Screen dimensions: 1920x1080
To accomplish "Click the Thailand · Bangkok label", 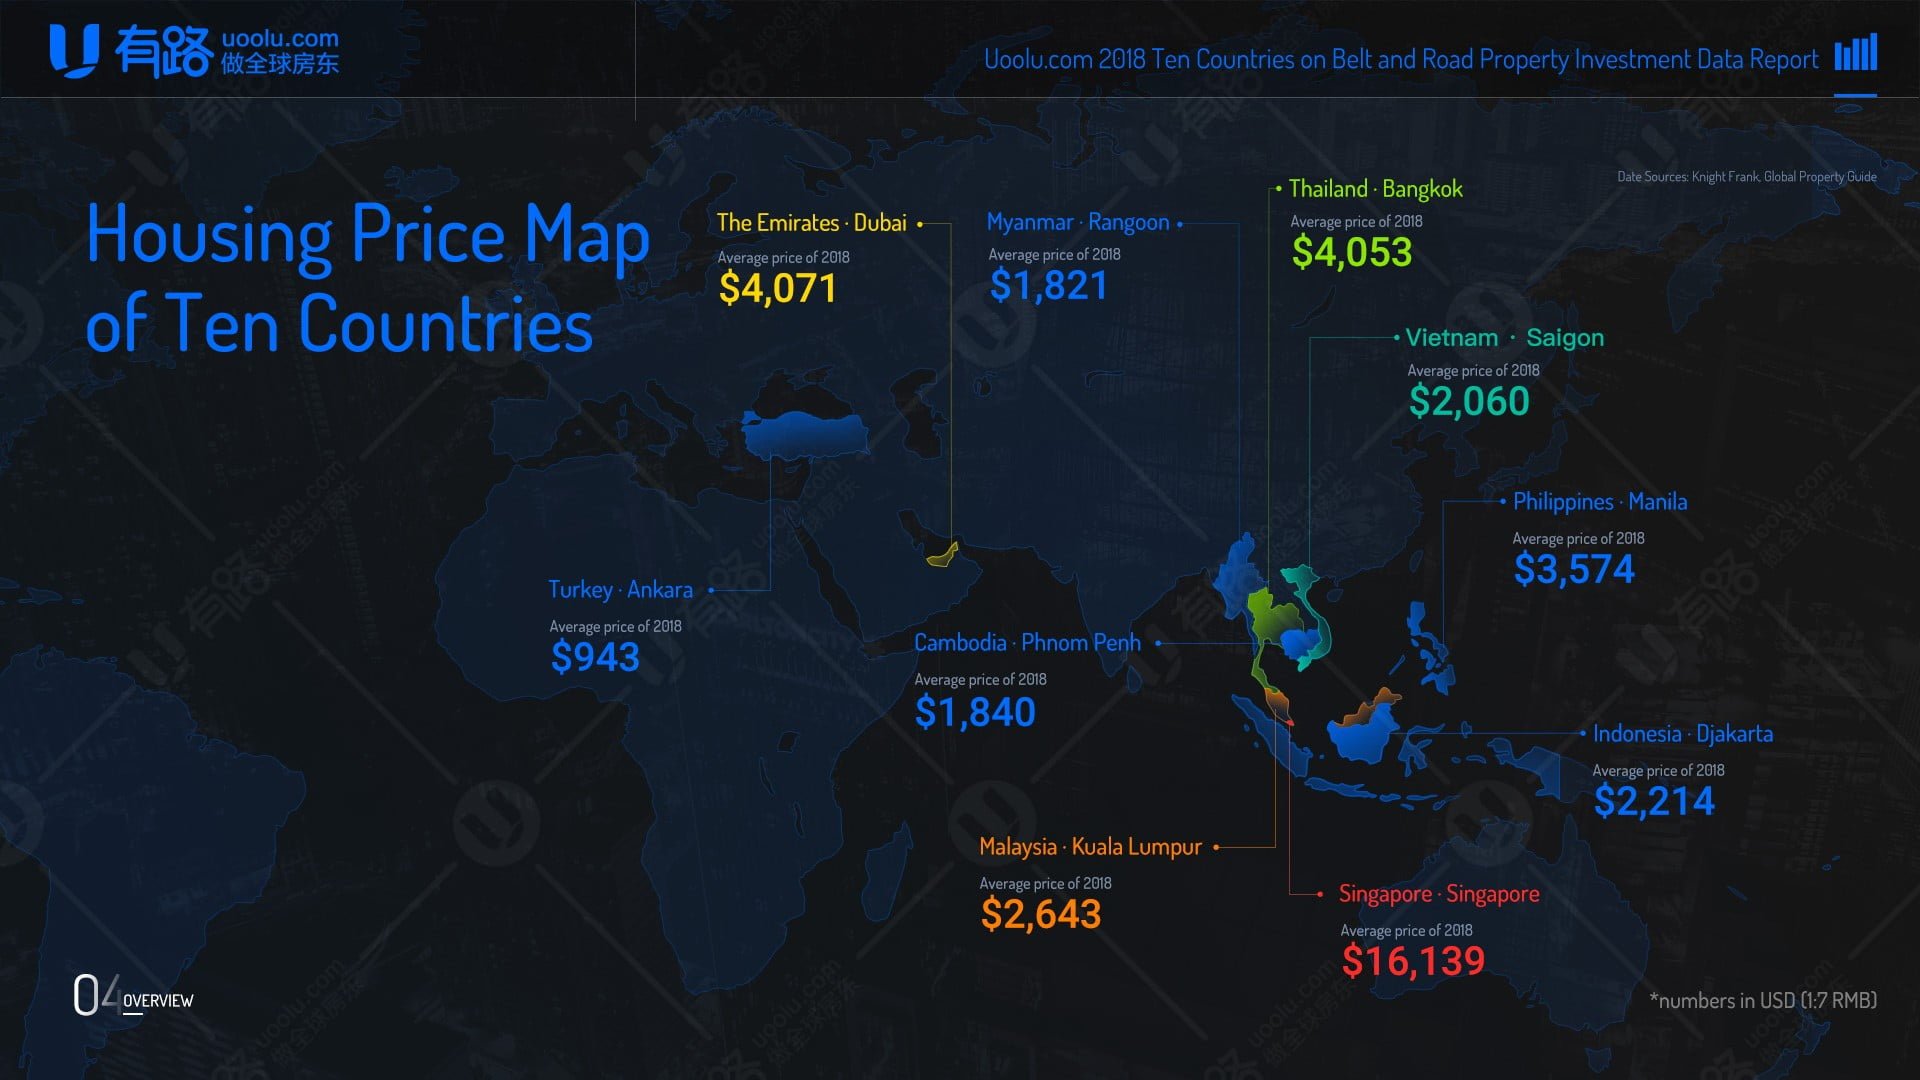I will [1375, 189].
